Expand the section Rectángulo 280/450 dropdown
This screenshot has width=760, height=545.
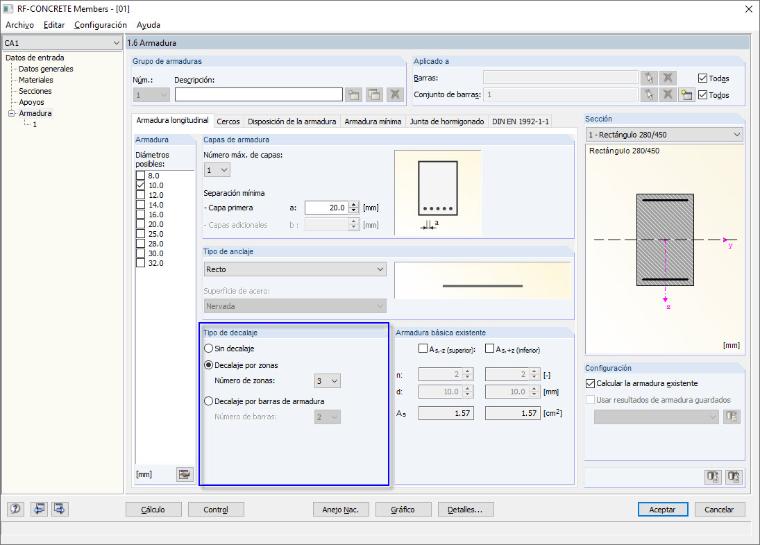tap(665, 134)
